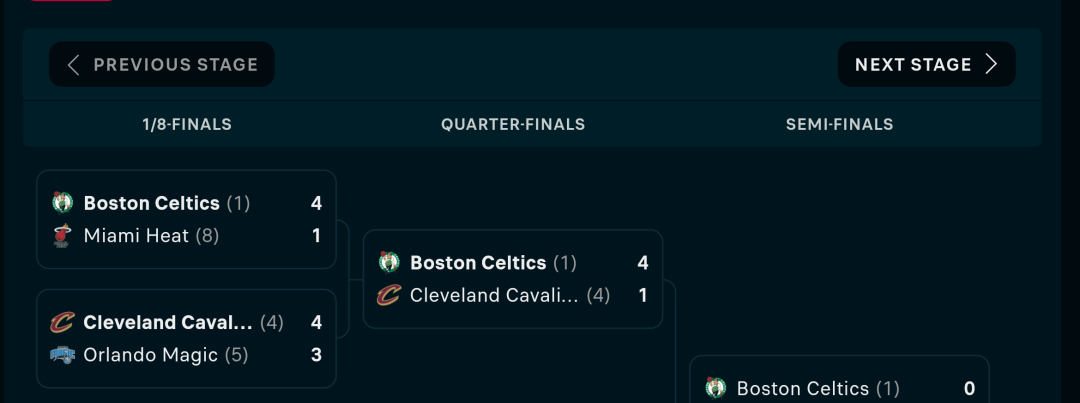Click the left chevron beside Previous Stage

(73, 64)
